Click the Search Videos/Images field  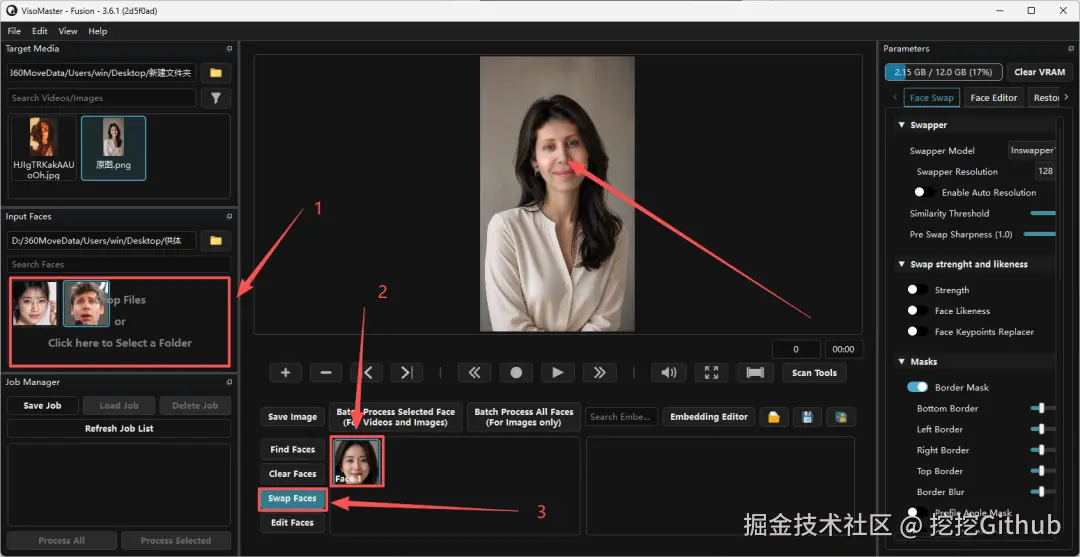(102, 98)
